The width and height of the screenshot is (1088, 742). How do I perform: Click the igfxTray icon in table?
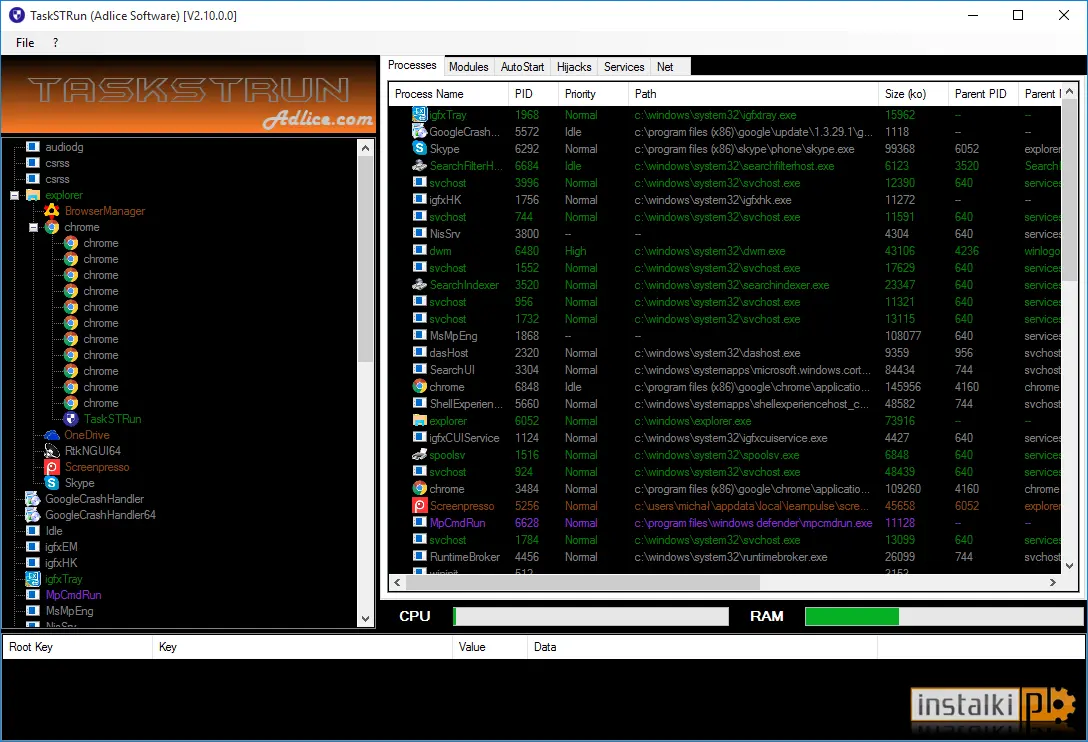[419, 114]
